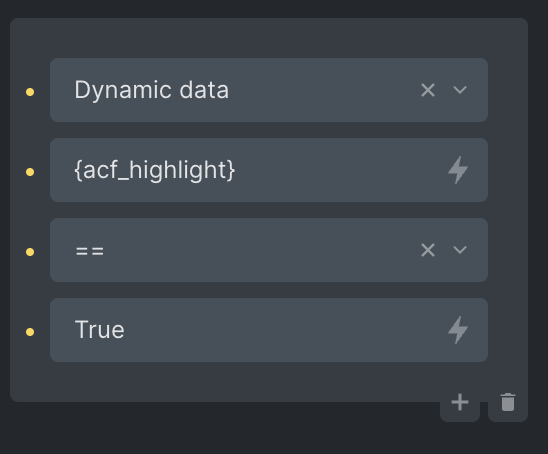Viewport: 548px width, 454px height.
Task: Open the == comparison operator dropdown
Action: point(269,250)
